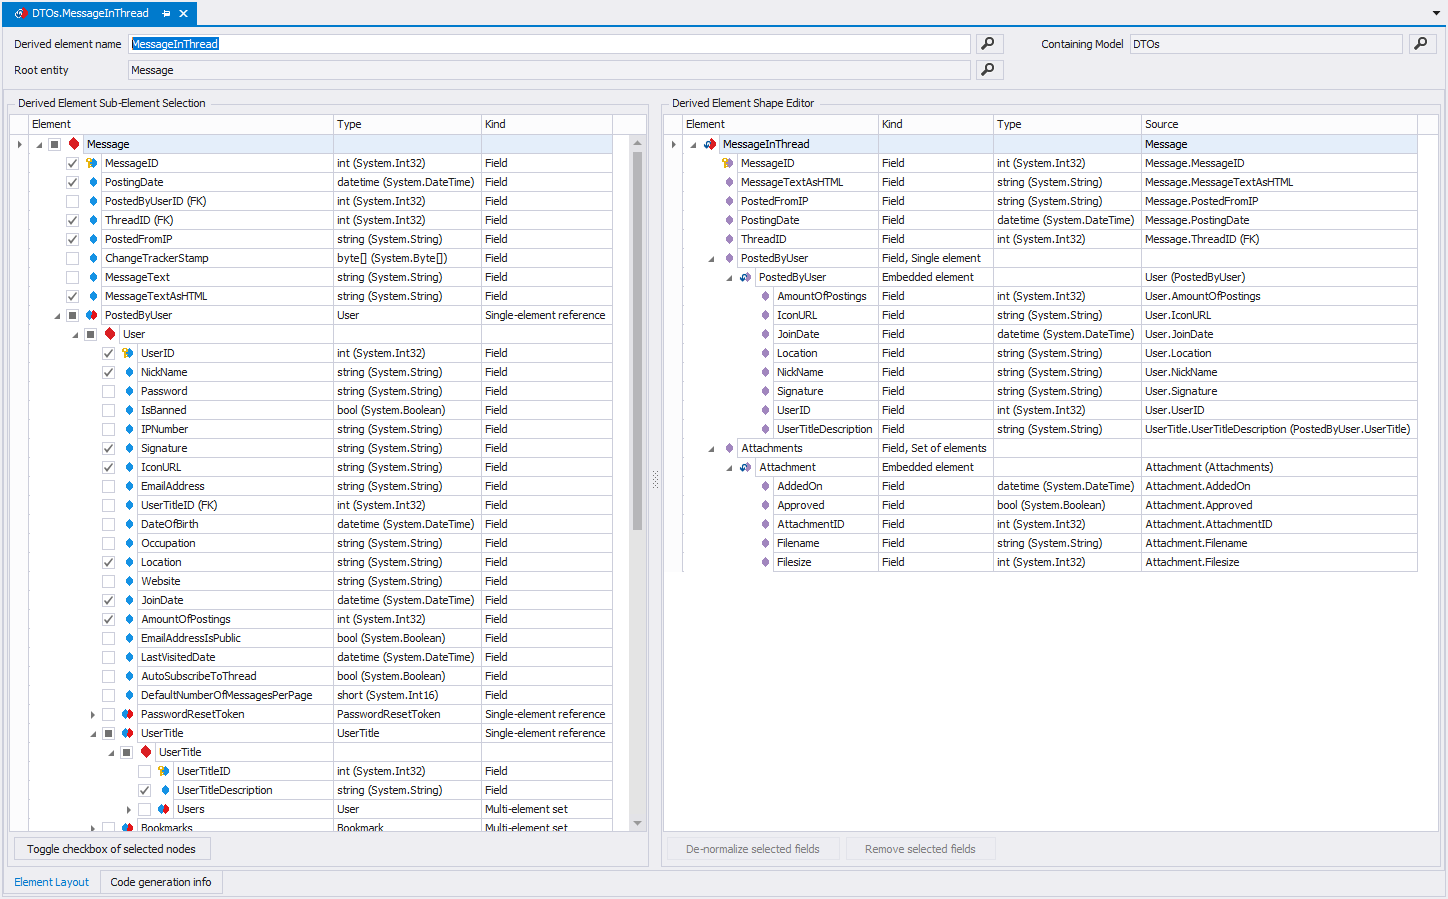
Task: Click the Derived element name input field
Action: pos(550,44)
